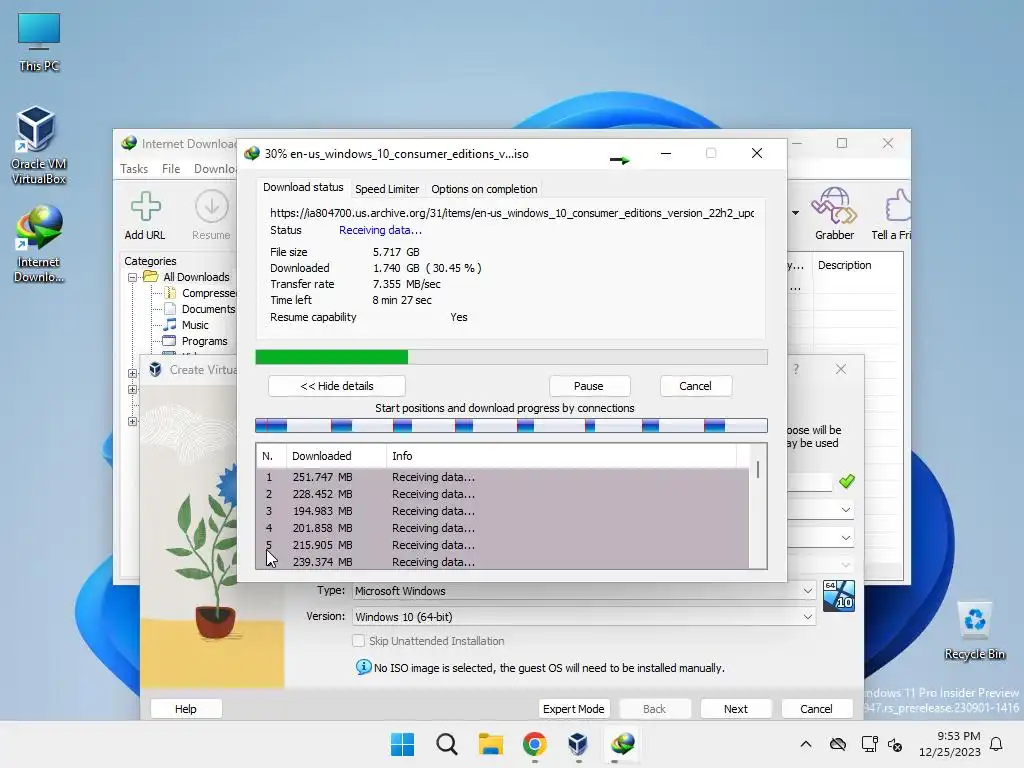Select connection row with 201.858 MB
The width and height of the screenshot is (1024, 768).
(503, 528)
